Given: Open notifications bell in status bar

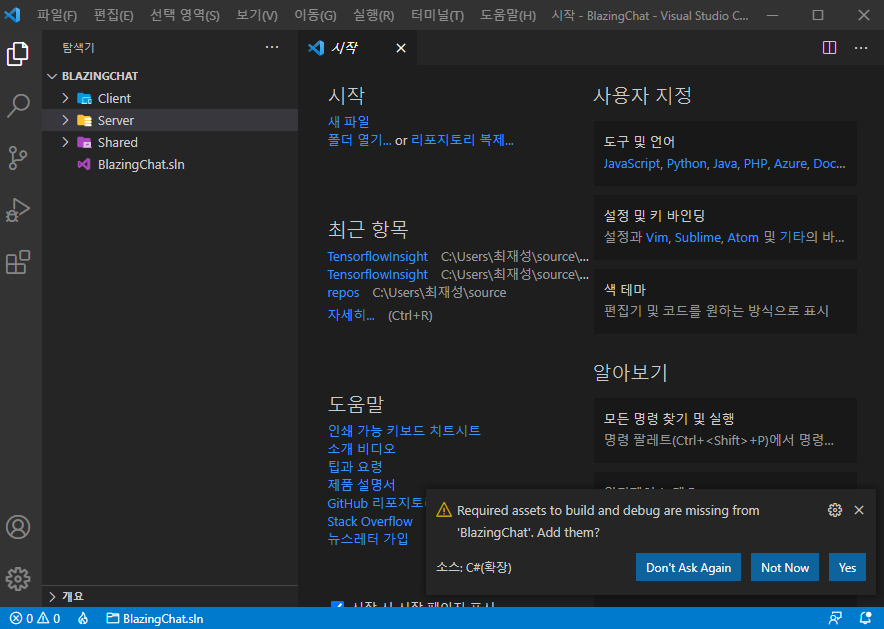Looking at the screenshot, I should [865, 618].
